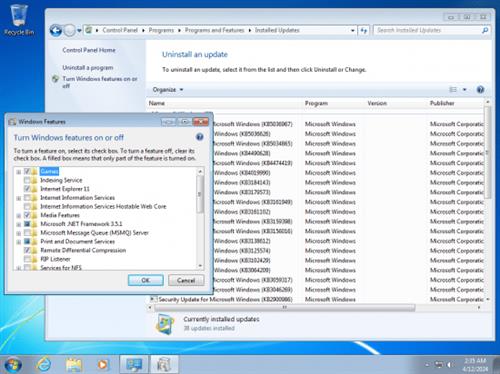The width and height of the screenshot is (500, 374).
Task: Switch to the Control Panel taskbar button
Action: pos(134,364)
